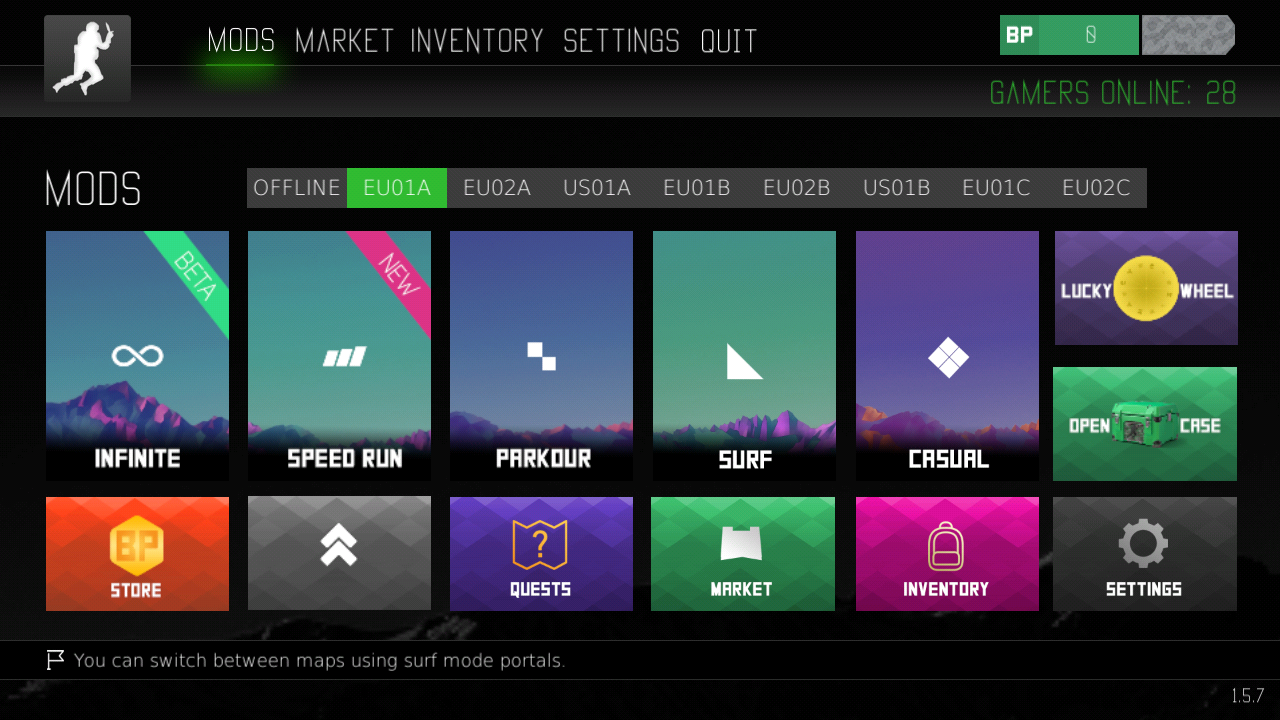The height and width of the screenshot is (720, 1280).
Task: Open the Settings gear tile
Action: [1145, 554]
